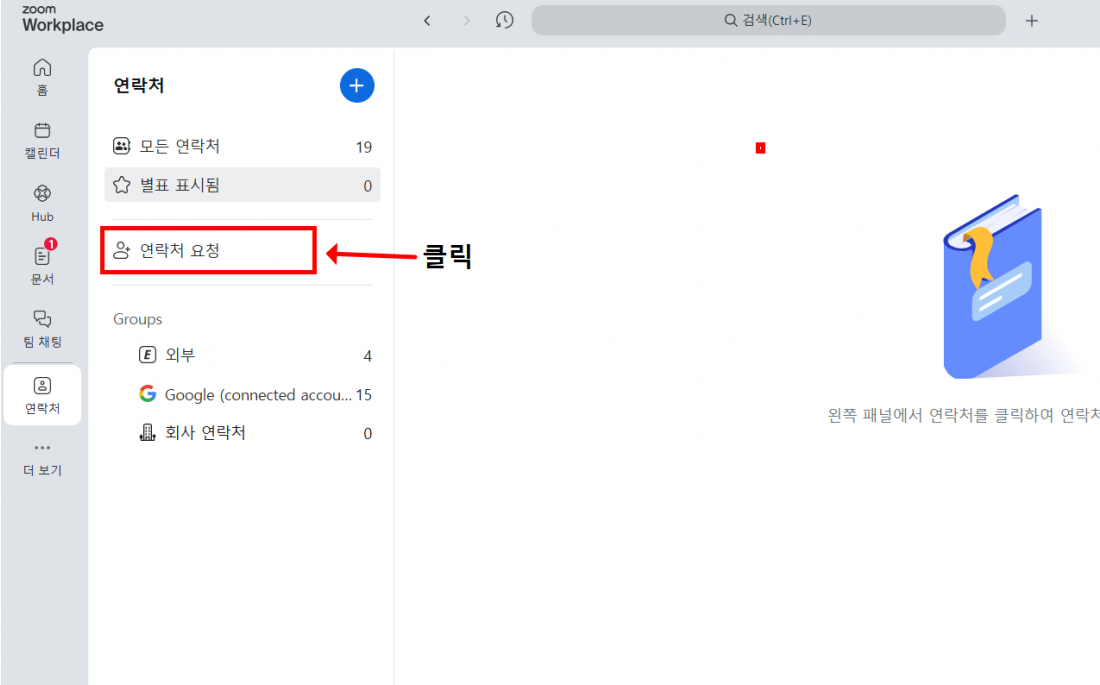The width and height of the screenshot is (1100, 685).
Task: Select Contacts (연락처) sidebar icon
Action: 42,394
